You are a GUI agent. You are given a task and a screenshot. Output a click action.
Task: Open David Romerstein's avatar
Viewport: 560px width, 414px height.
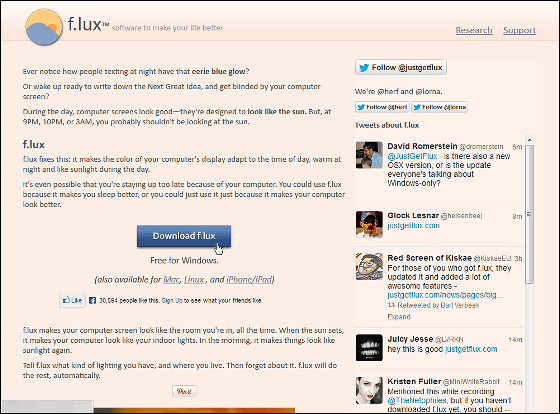[369, 155]
